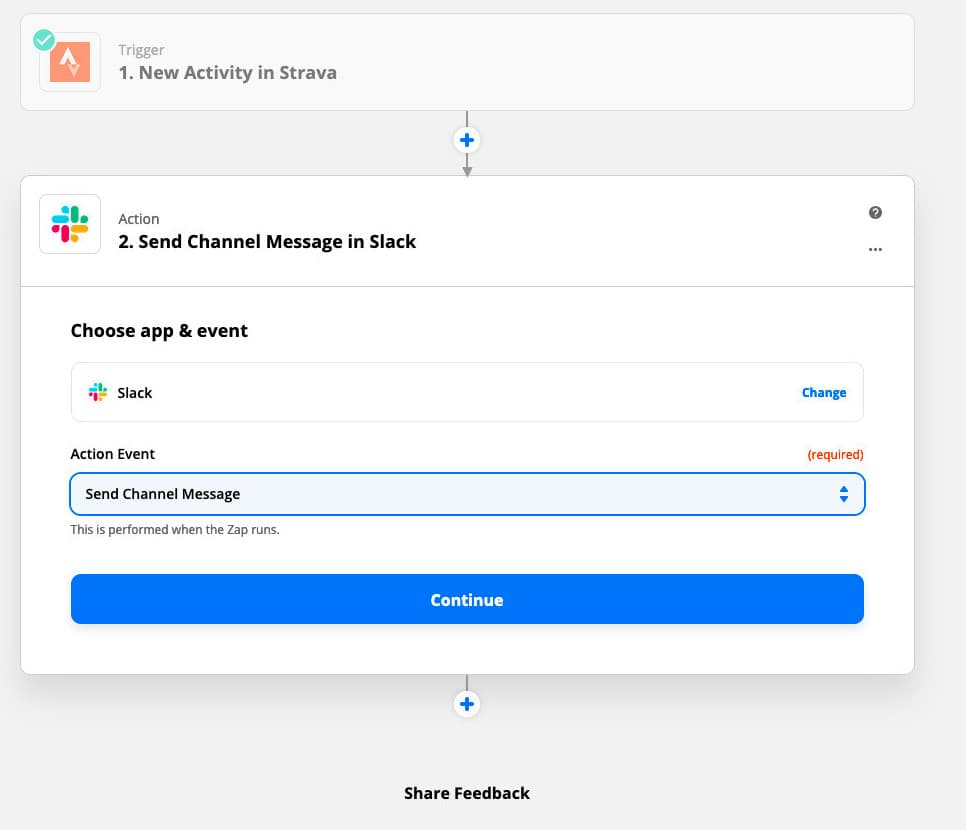Click the Change link for Slack app
Screen dimensions: 966x830
coord(824,393)
